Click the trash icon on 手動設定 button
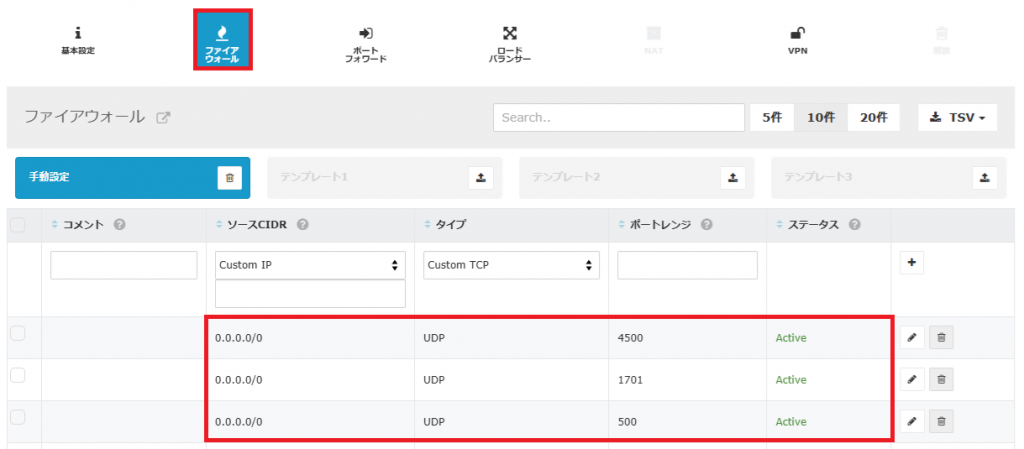Screen dimensions: 1024x449 [230, 177]
